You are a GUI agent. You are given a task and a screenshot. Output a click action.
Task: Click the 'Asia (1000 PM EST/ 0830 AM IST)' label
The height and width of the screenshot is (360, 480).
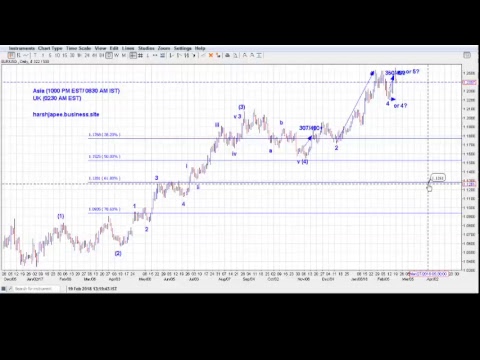[76, 91]
